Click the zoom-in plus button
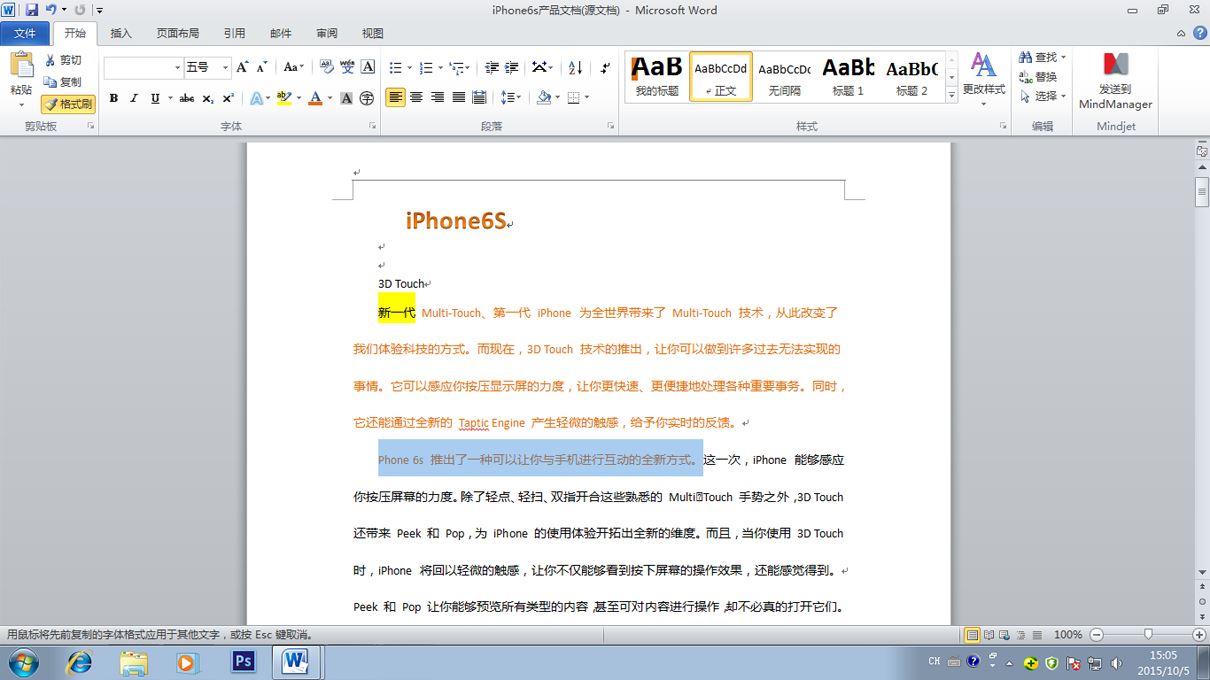The width and height of the screenshot is (1210, 680). pyautogui.click(x=1198, y=635)
